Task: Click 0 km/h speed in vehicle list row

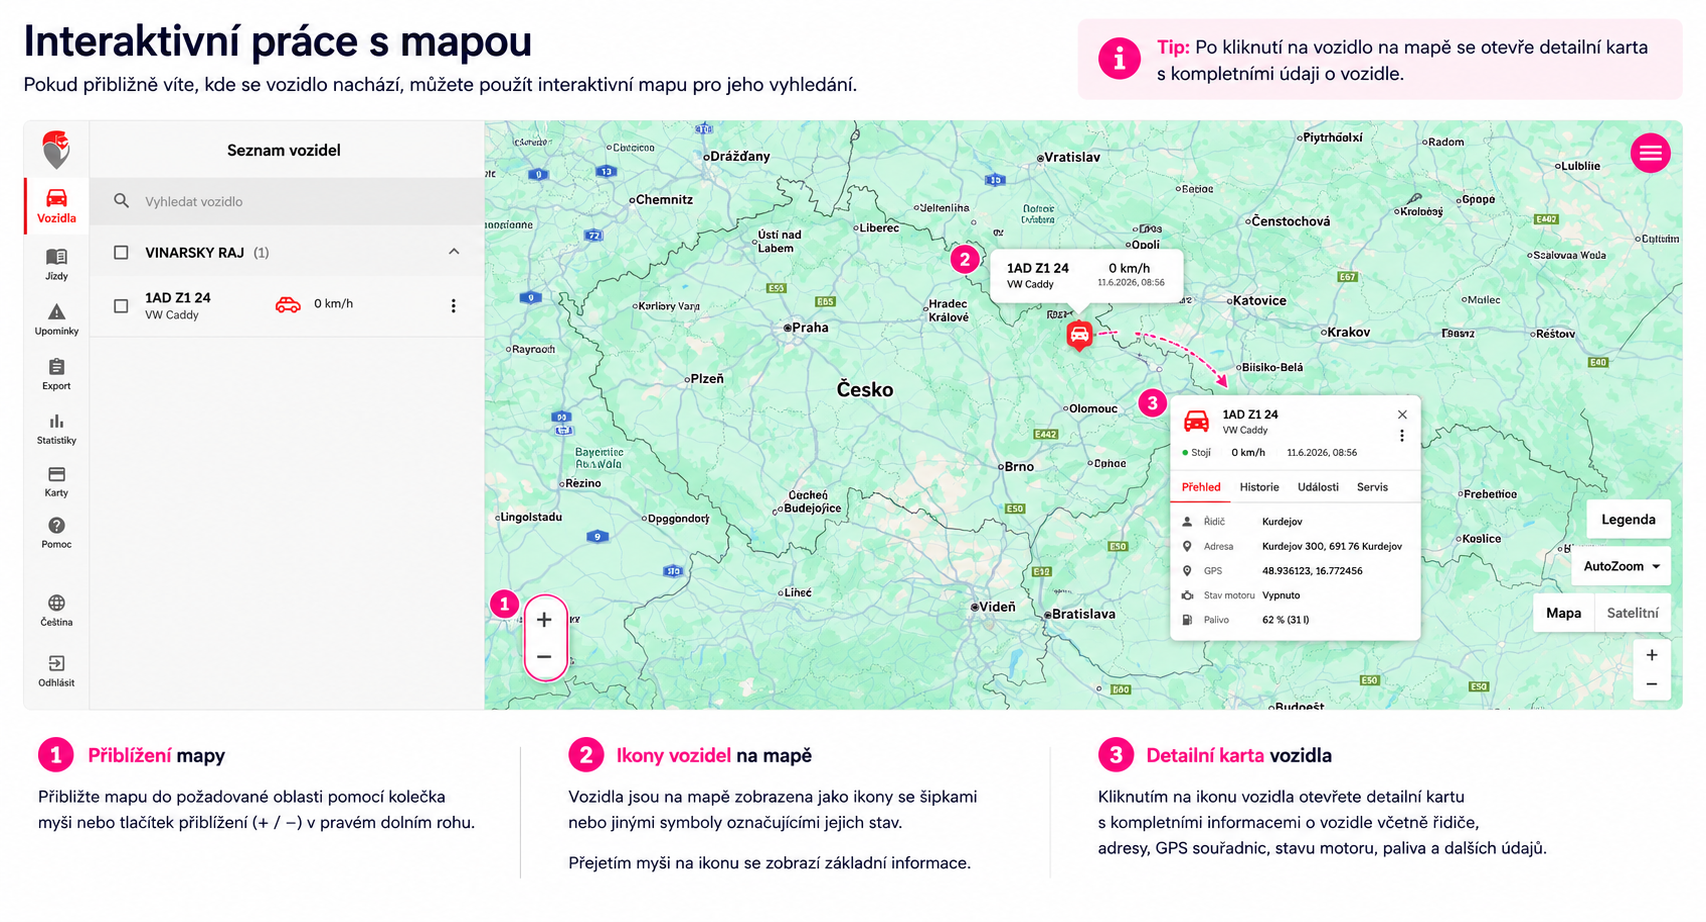Action: pyautogui.click(x=333, y=304)
